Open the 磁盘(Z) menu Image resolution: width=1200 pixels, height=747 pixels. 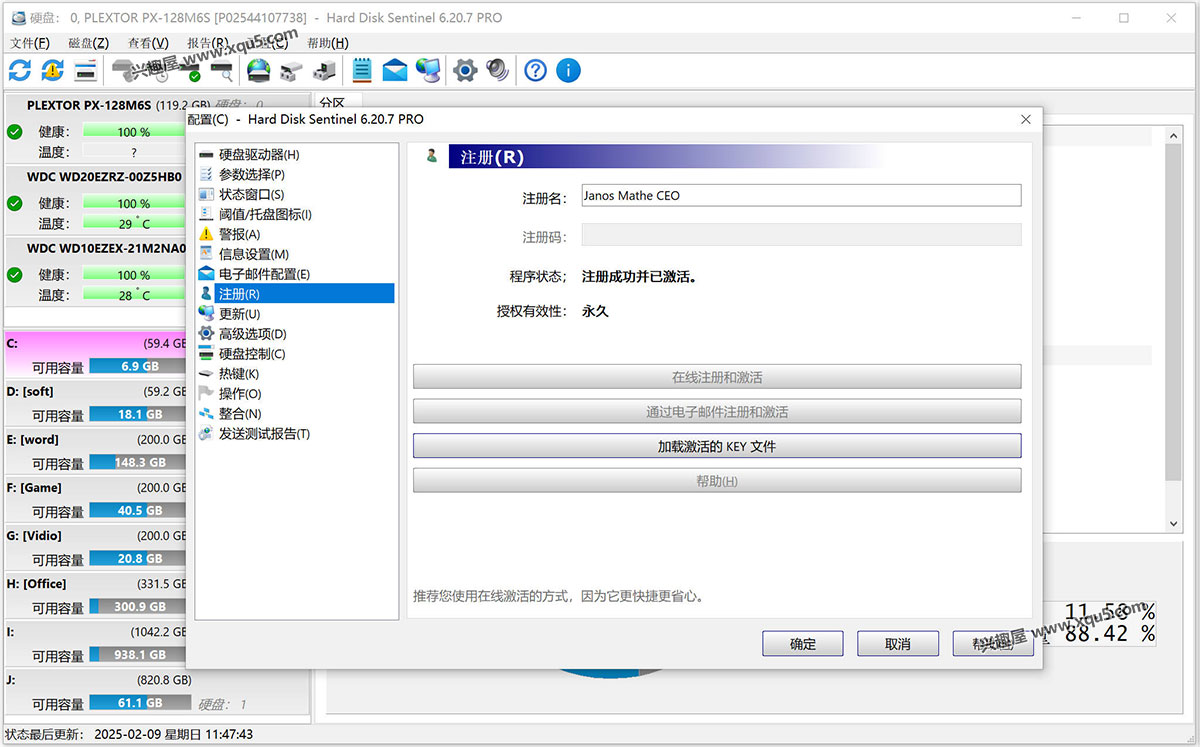click(89, 43)
